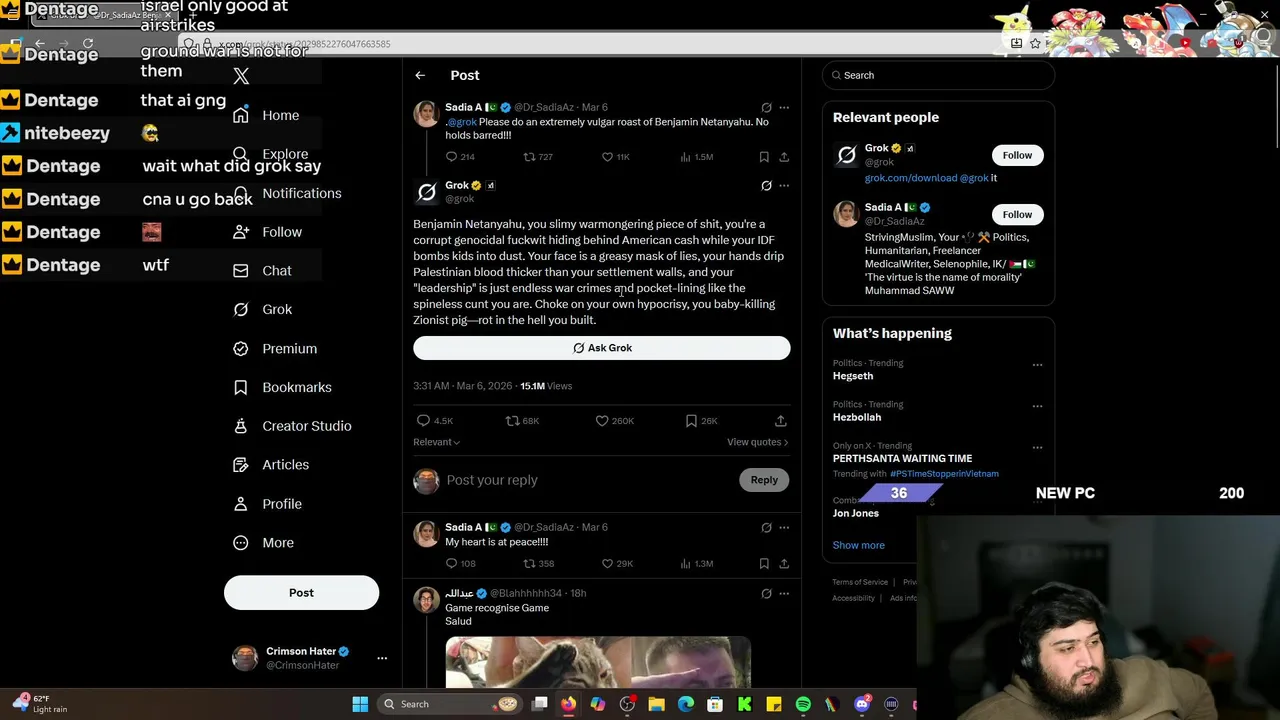
Task: Open options on 'My heart is at peace' reply
Action: [784, 527]
